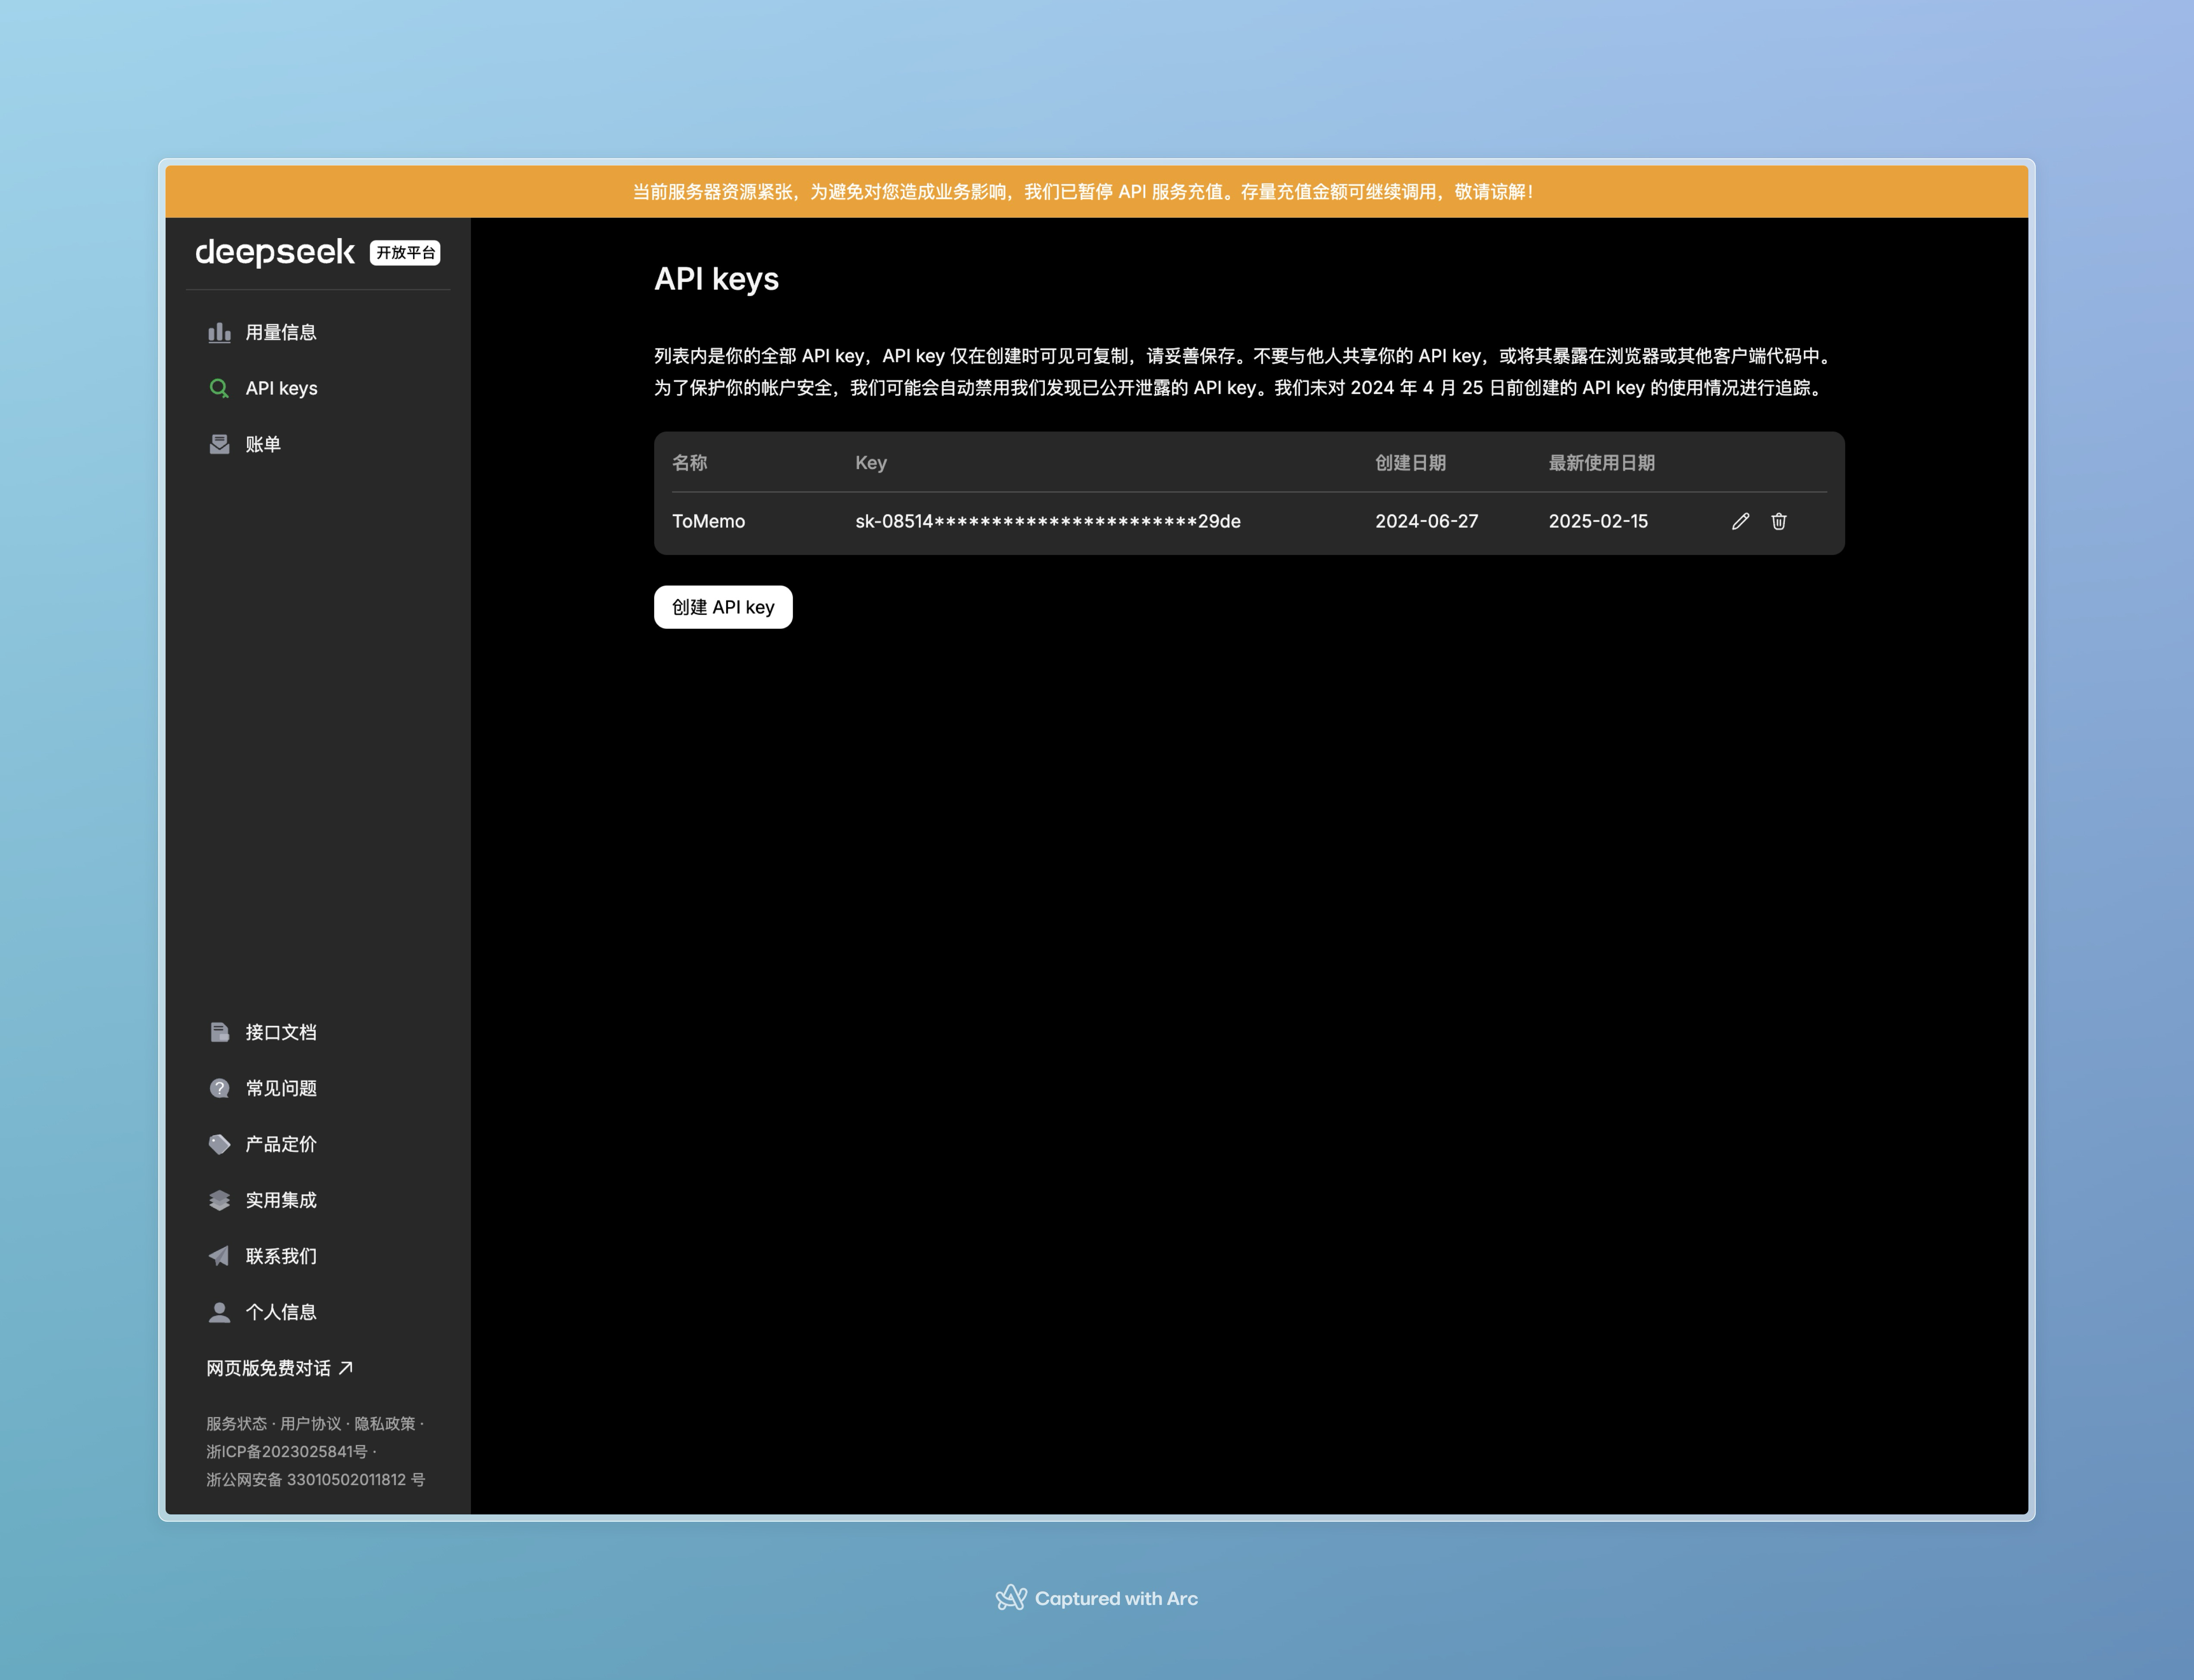The height and width of the screenshot is (1680, 2194).
Task: Click the ToMemo API key name field
Action: (708, 520)
